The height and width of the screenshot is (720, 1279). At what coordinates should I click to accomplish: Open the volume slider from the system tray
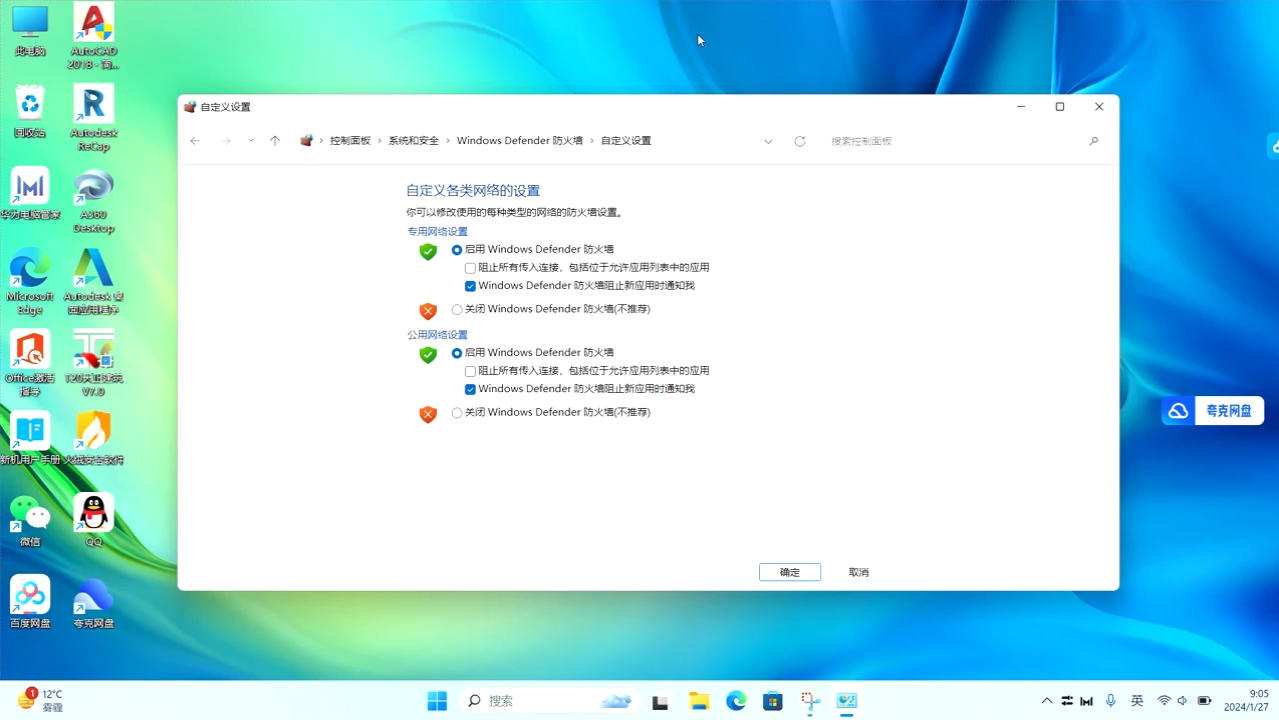(x=1181, y=700)
